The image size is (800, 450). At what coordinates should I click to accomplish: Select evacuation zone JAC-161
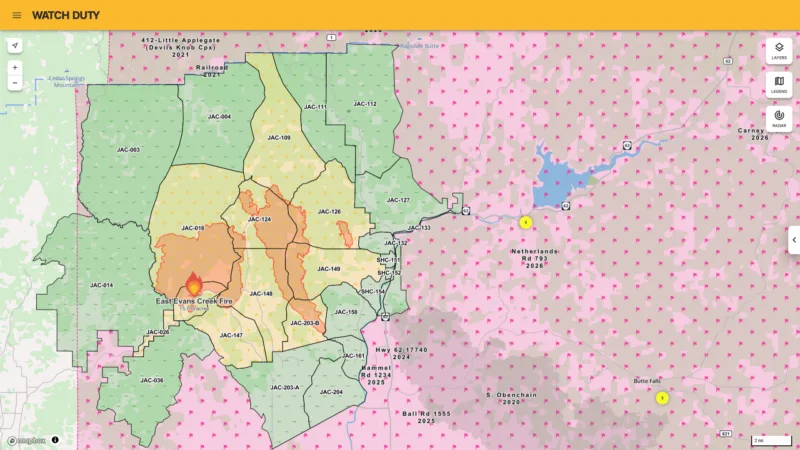point(354,356)
